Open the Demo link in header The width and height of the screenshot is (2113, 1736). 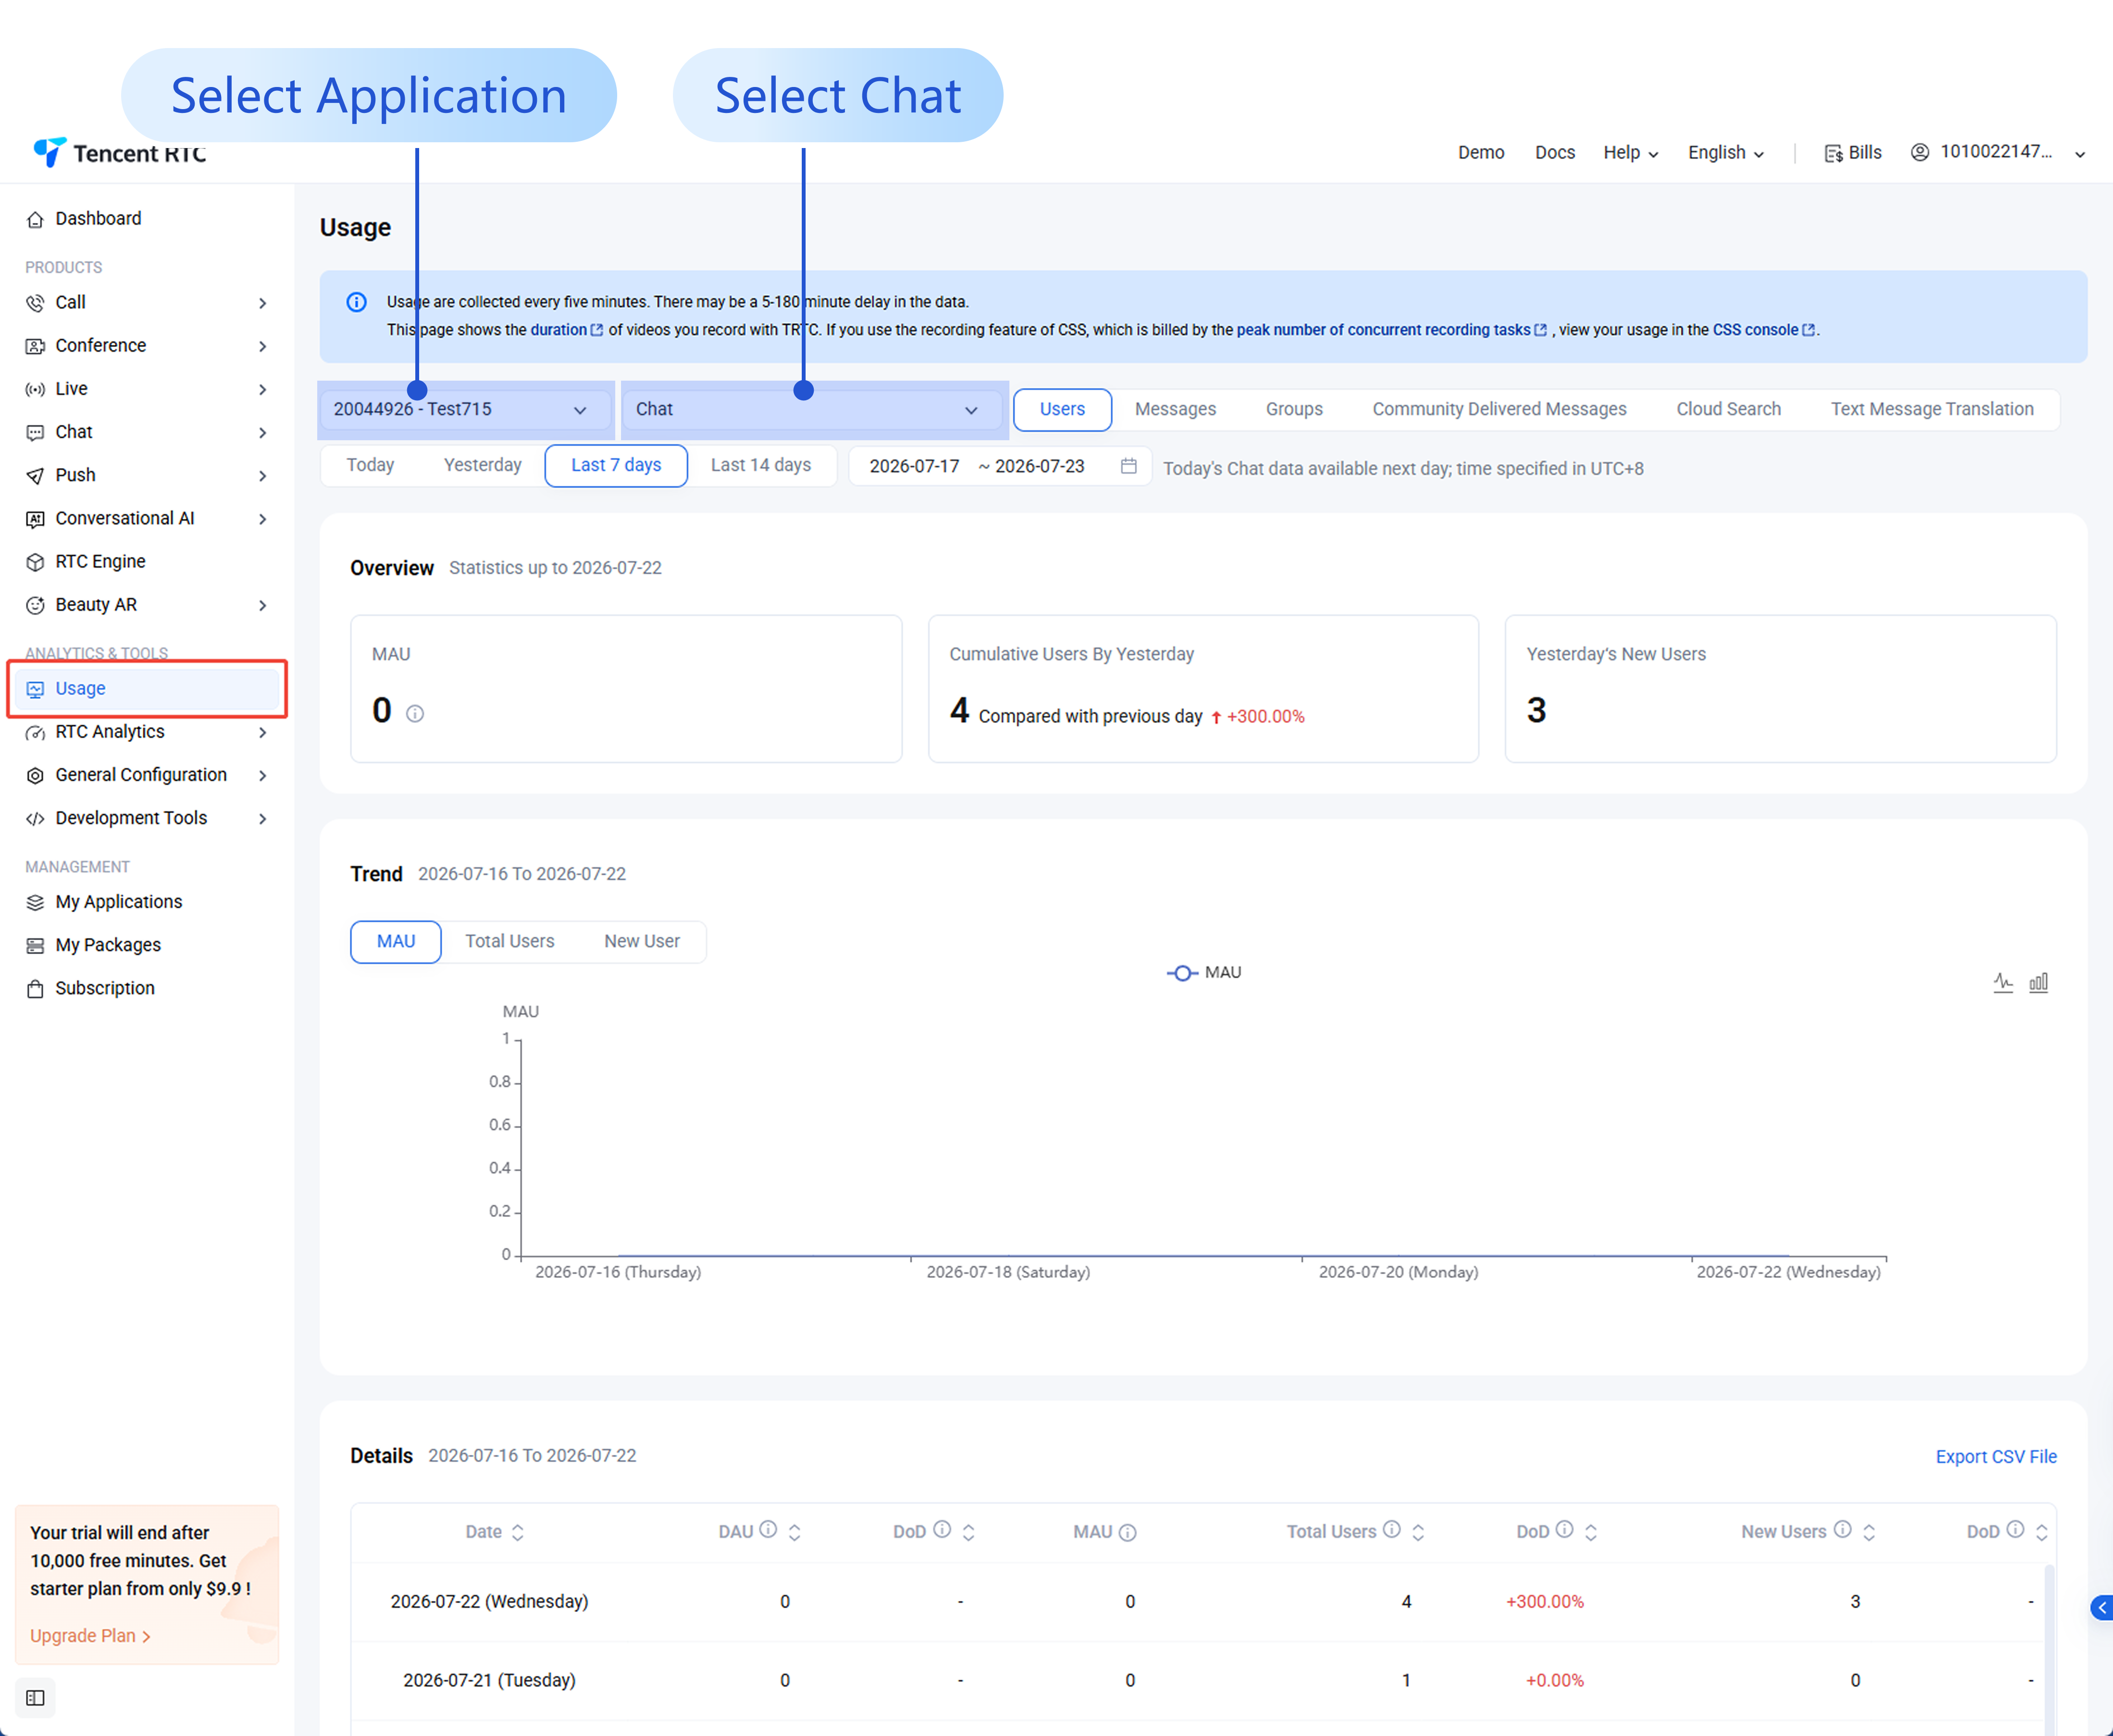[1480, 152]
